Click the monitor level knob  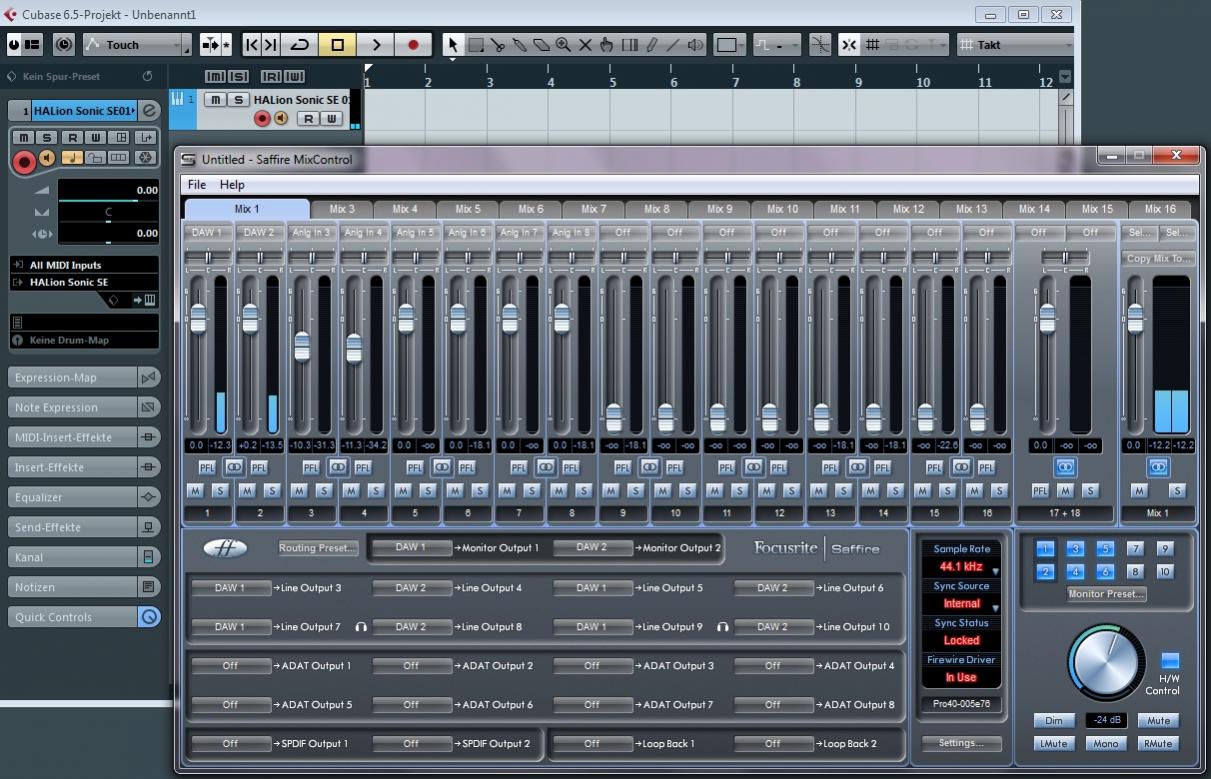tap(1106, 661)
